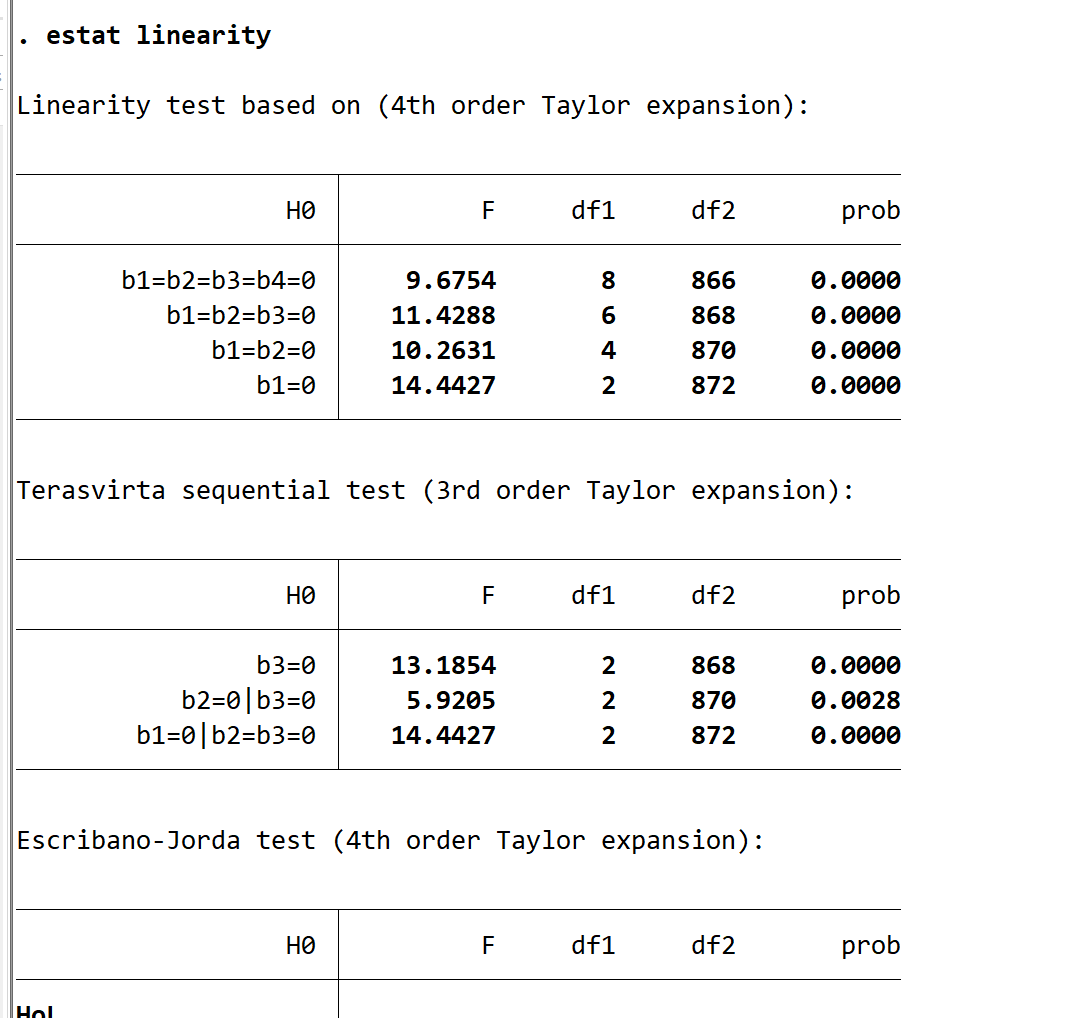The image size is (1089, 1018).
Task: Click the probability value 0.0028
Action: point(855,701)
